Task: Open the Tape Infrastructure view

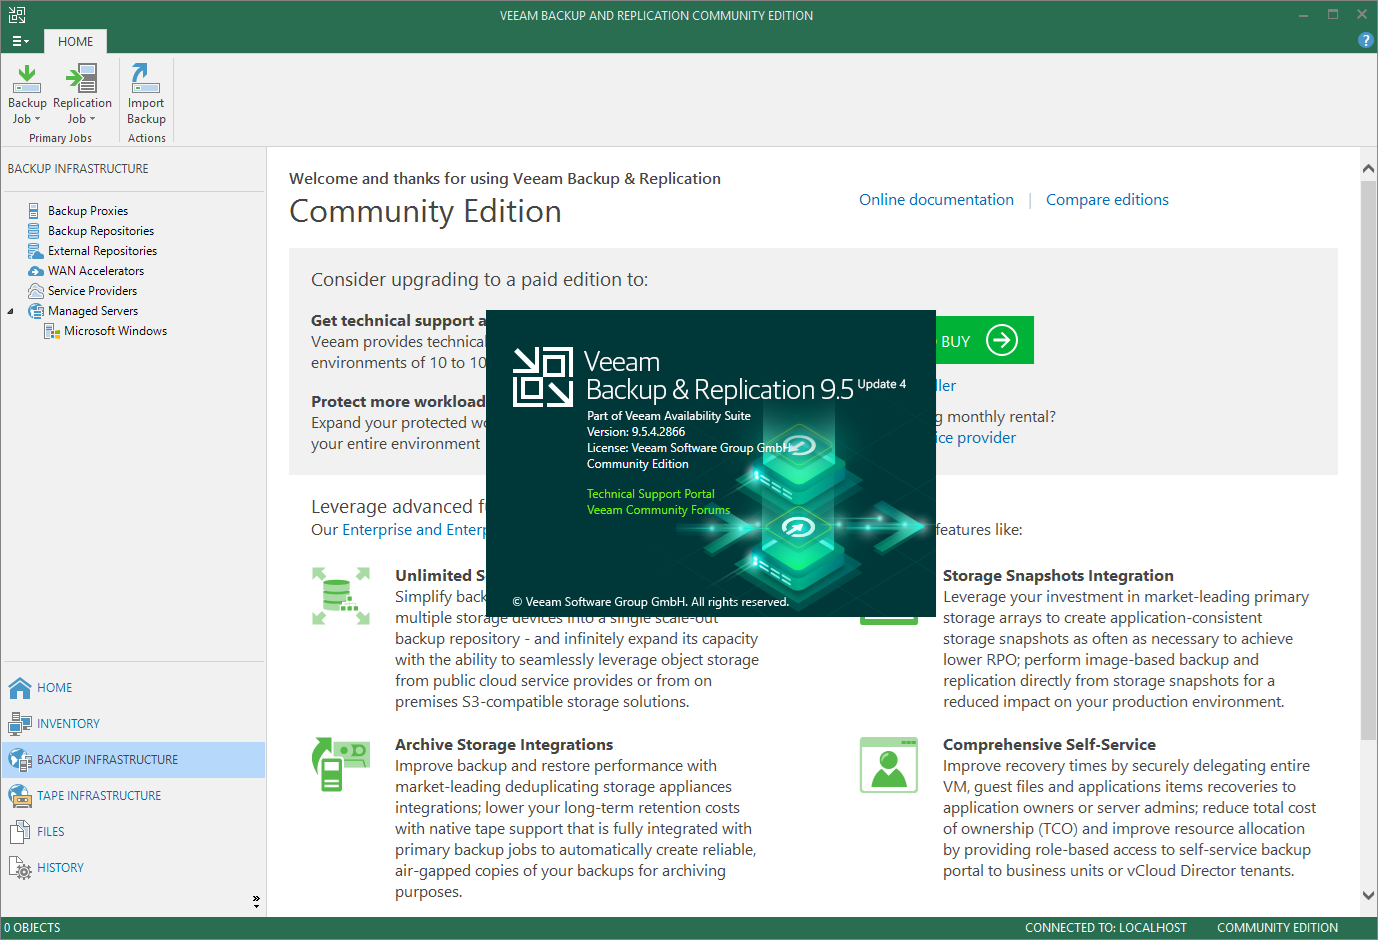Action: coord(98,796)
